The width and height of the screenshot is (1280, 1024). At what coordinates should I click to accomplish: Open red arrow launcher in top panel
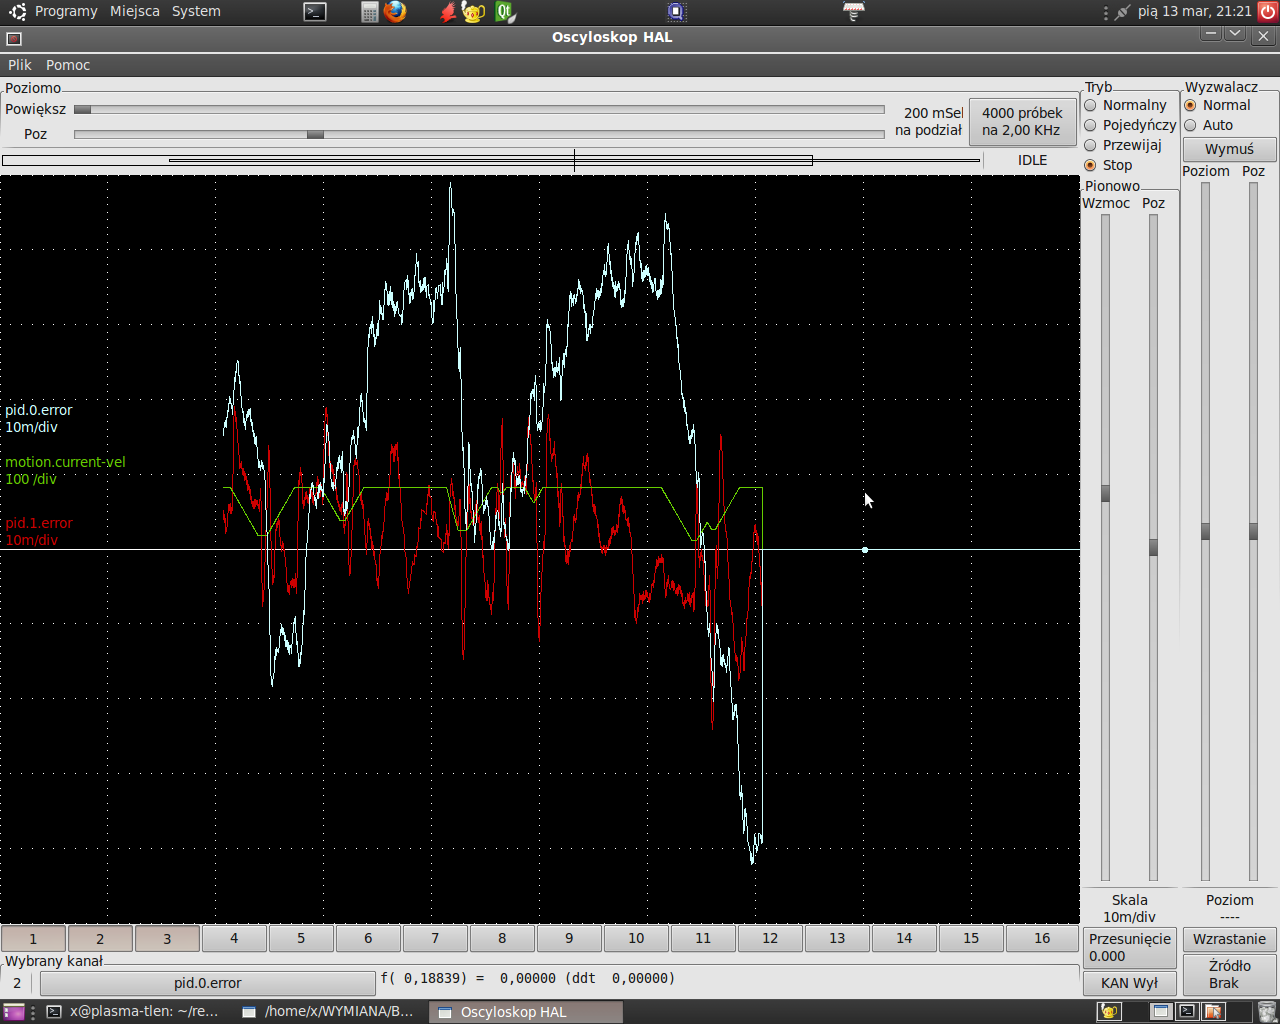pyautogui.click(x=448, y=12)
